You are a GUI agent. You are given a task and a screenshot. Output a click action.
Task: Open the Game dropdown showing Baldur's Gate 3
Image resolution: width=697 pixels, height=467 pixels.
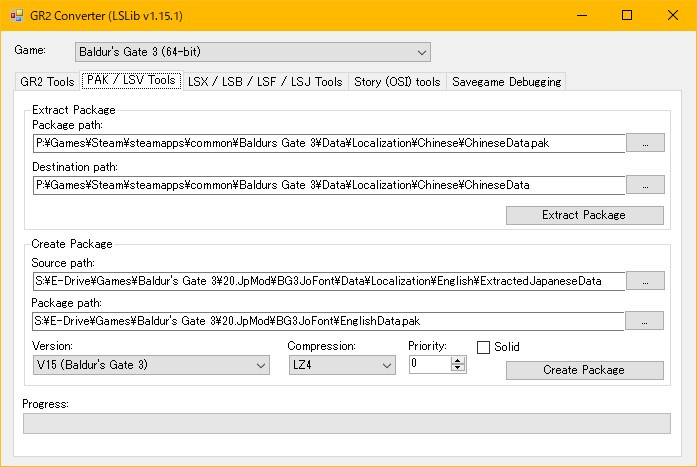click(252, 52)
